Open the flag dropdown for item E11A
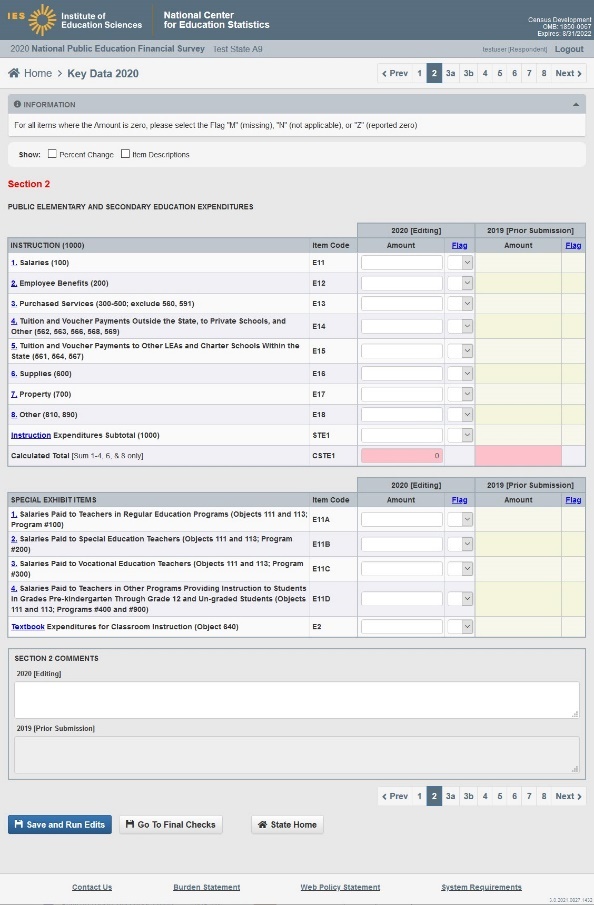Screen dimensions: 594x905 pyautogui.click(x=460, y=519)
